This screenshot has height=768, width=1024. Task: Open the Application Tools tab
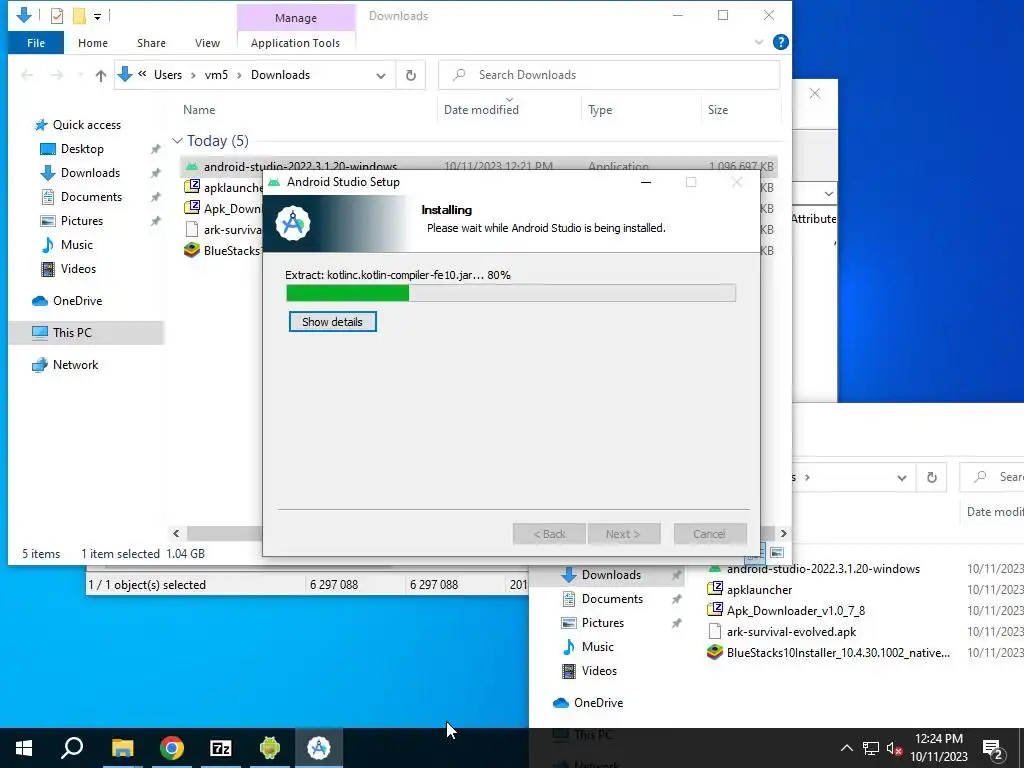(x=295, y=43)
